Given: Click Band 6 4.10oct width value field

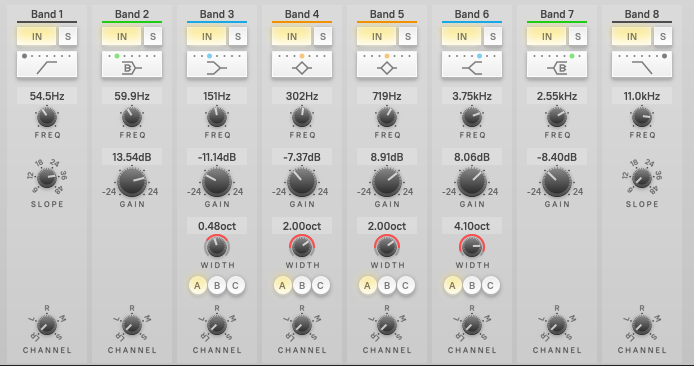Looking at the screenshot, I should click(472, 226).
